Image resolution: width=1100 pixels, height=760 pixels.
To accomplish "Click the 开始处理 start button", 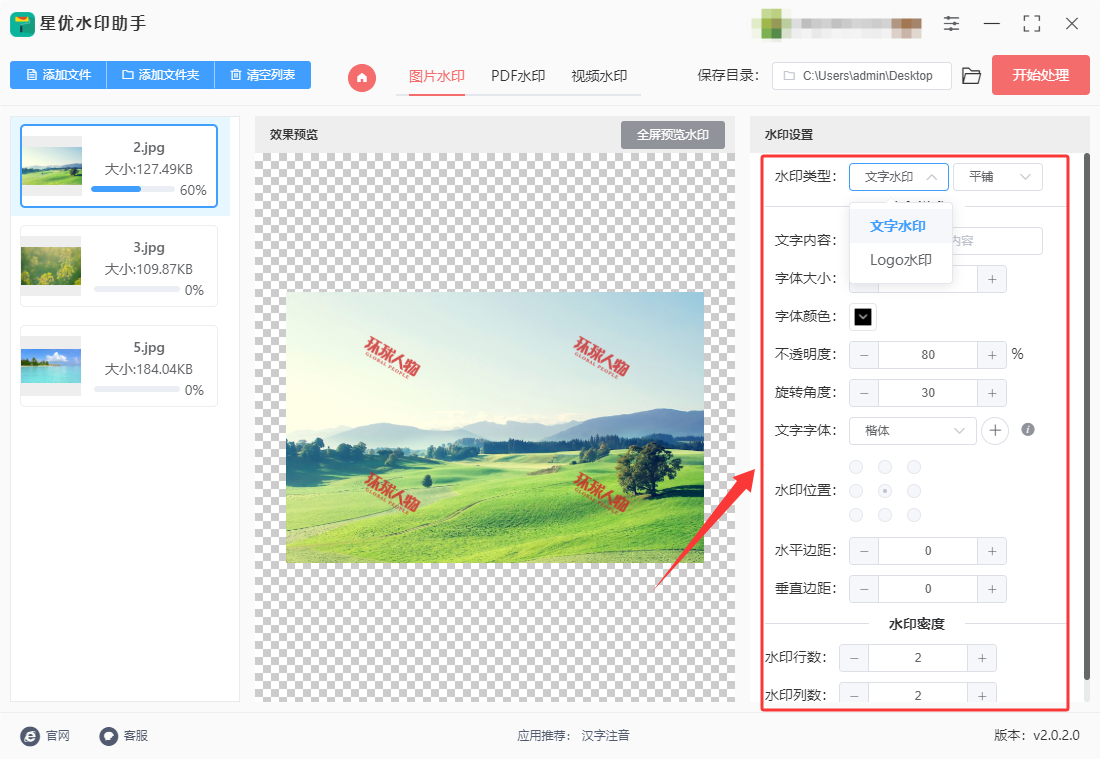I will (x=1040, y=75).
